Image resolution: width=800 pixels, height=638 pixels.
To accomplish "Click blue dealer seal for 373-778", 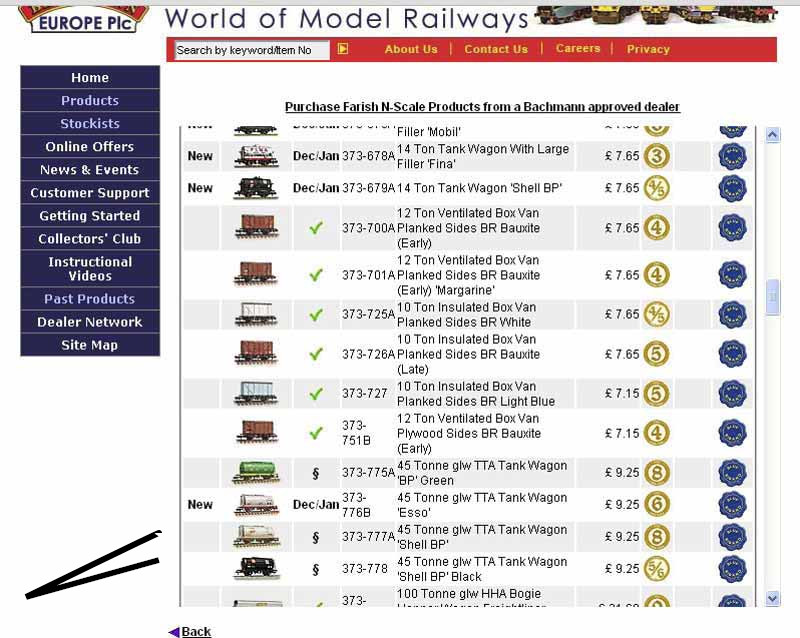I will (732, 569).
